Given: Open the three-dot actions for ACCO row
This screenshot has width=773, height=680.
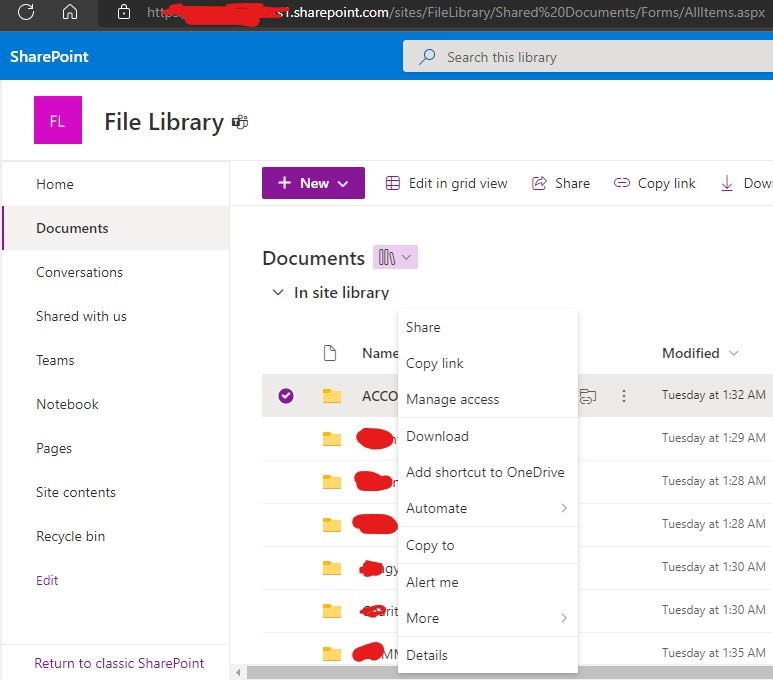Looking at the screenshot, I should pyautogui.click(x=624, y=396).
